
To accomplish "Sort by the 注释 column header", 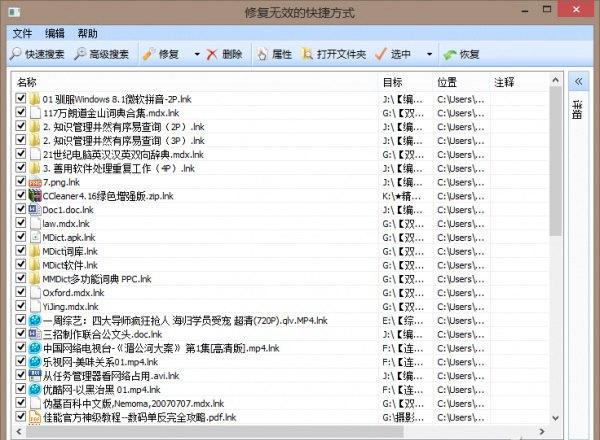I will coord(519,82).
